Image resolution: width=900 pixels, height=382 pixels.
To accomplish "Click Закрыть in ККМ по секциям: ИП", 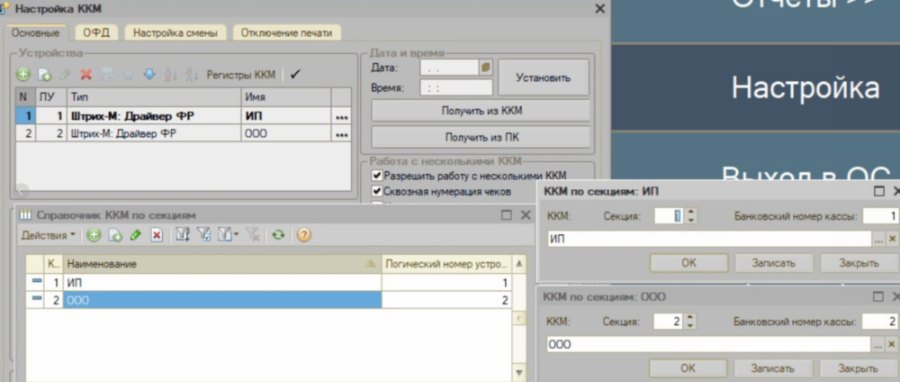I will click(859, 263).
